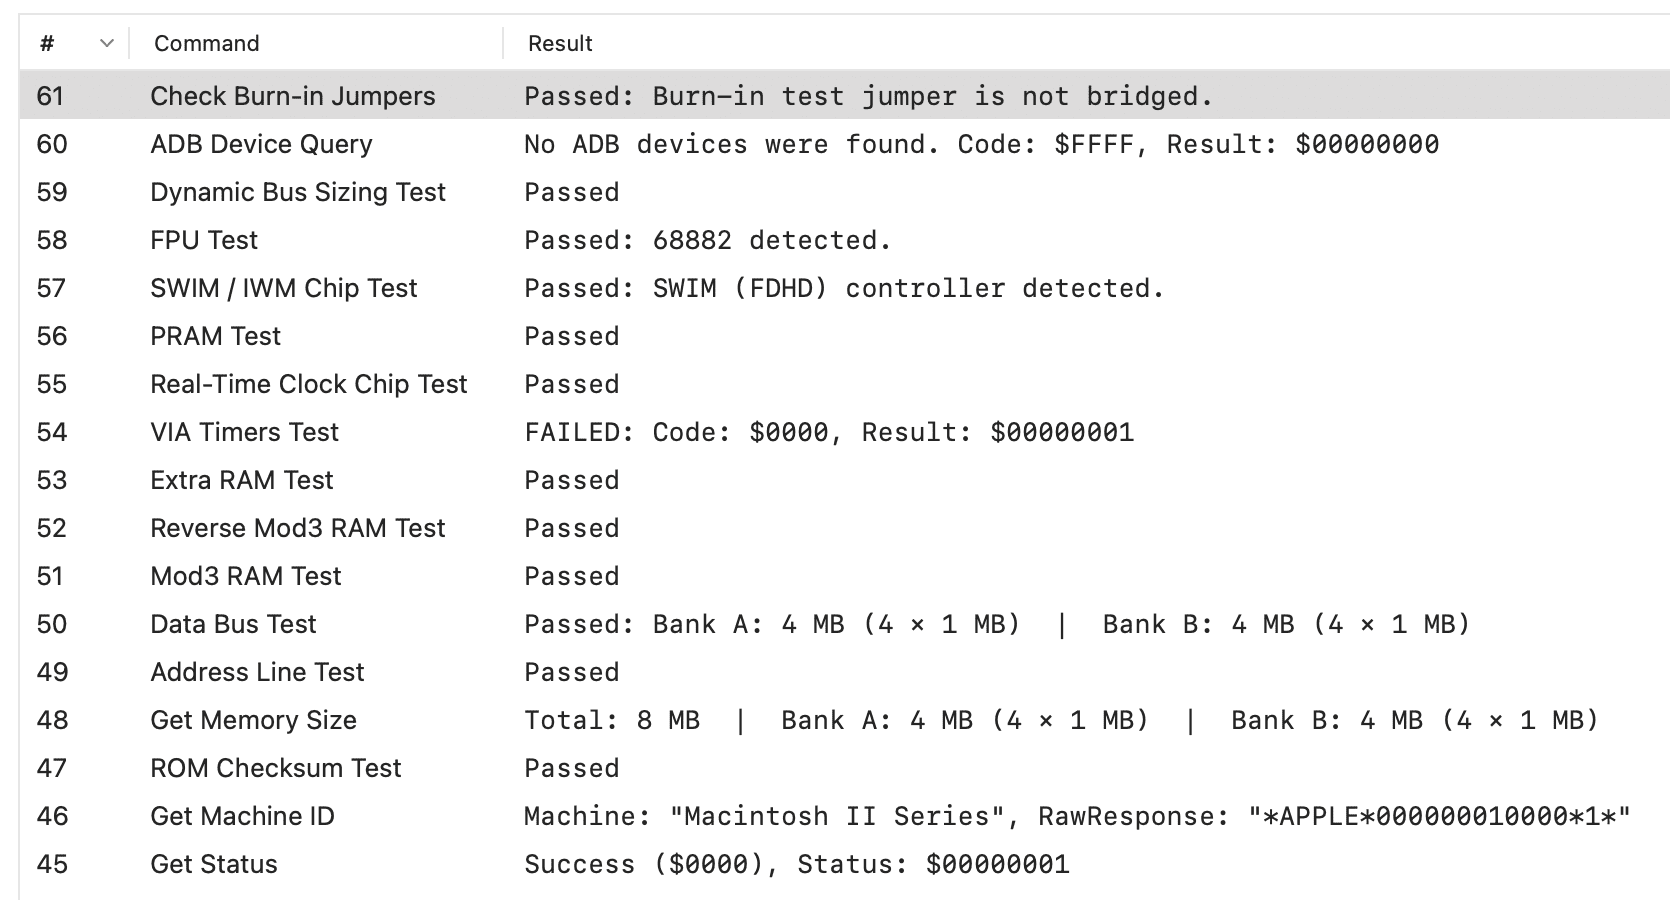Screen dimensions: 1670x900
Task: Select the Address Line Test row
Action: pyautogui.click(x=258, y=672)
